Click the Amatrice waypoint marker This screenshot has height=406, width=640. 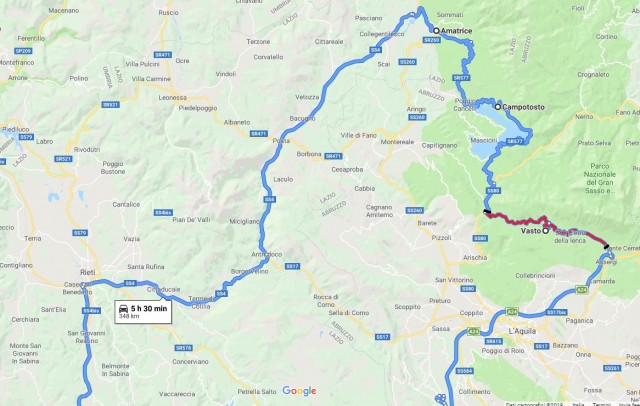(436, 31)
